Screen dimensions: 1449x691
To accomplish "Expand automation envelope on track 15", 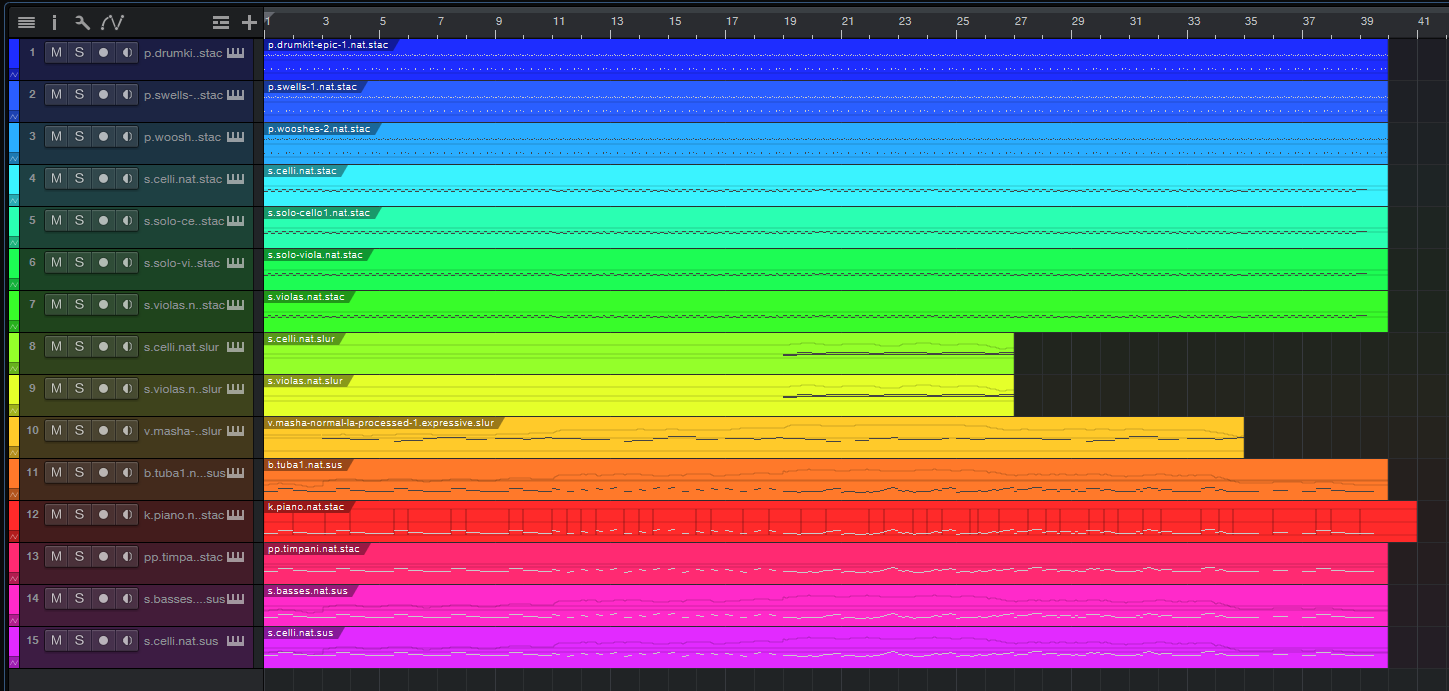I will 14,662.
